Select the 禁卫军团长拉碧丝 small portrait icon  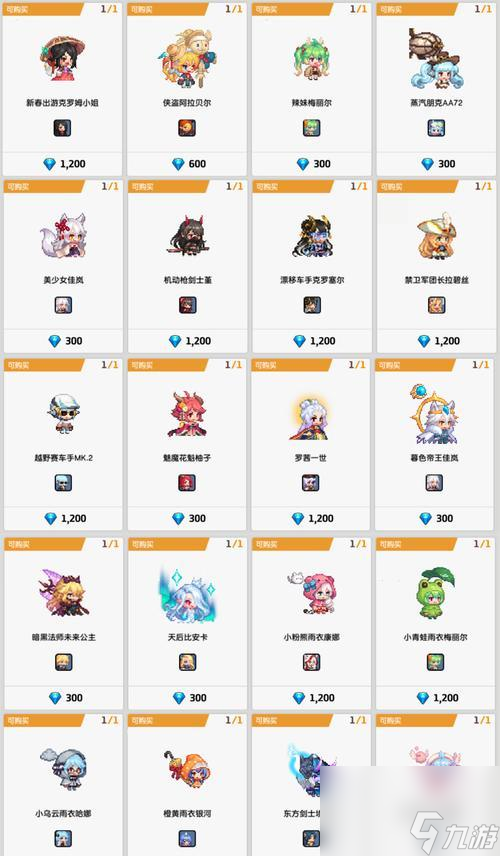pyautogui.click(x=436, y=305)
